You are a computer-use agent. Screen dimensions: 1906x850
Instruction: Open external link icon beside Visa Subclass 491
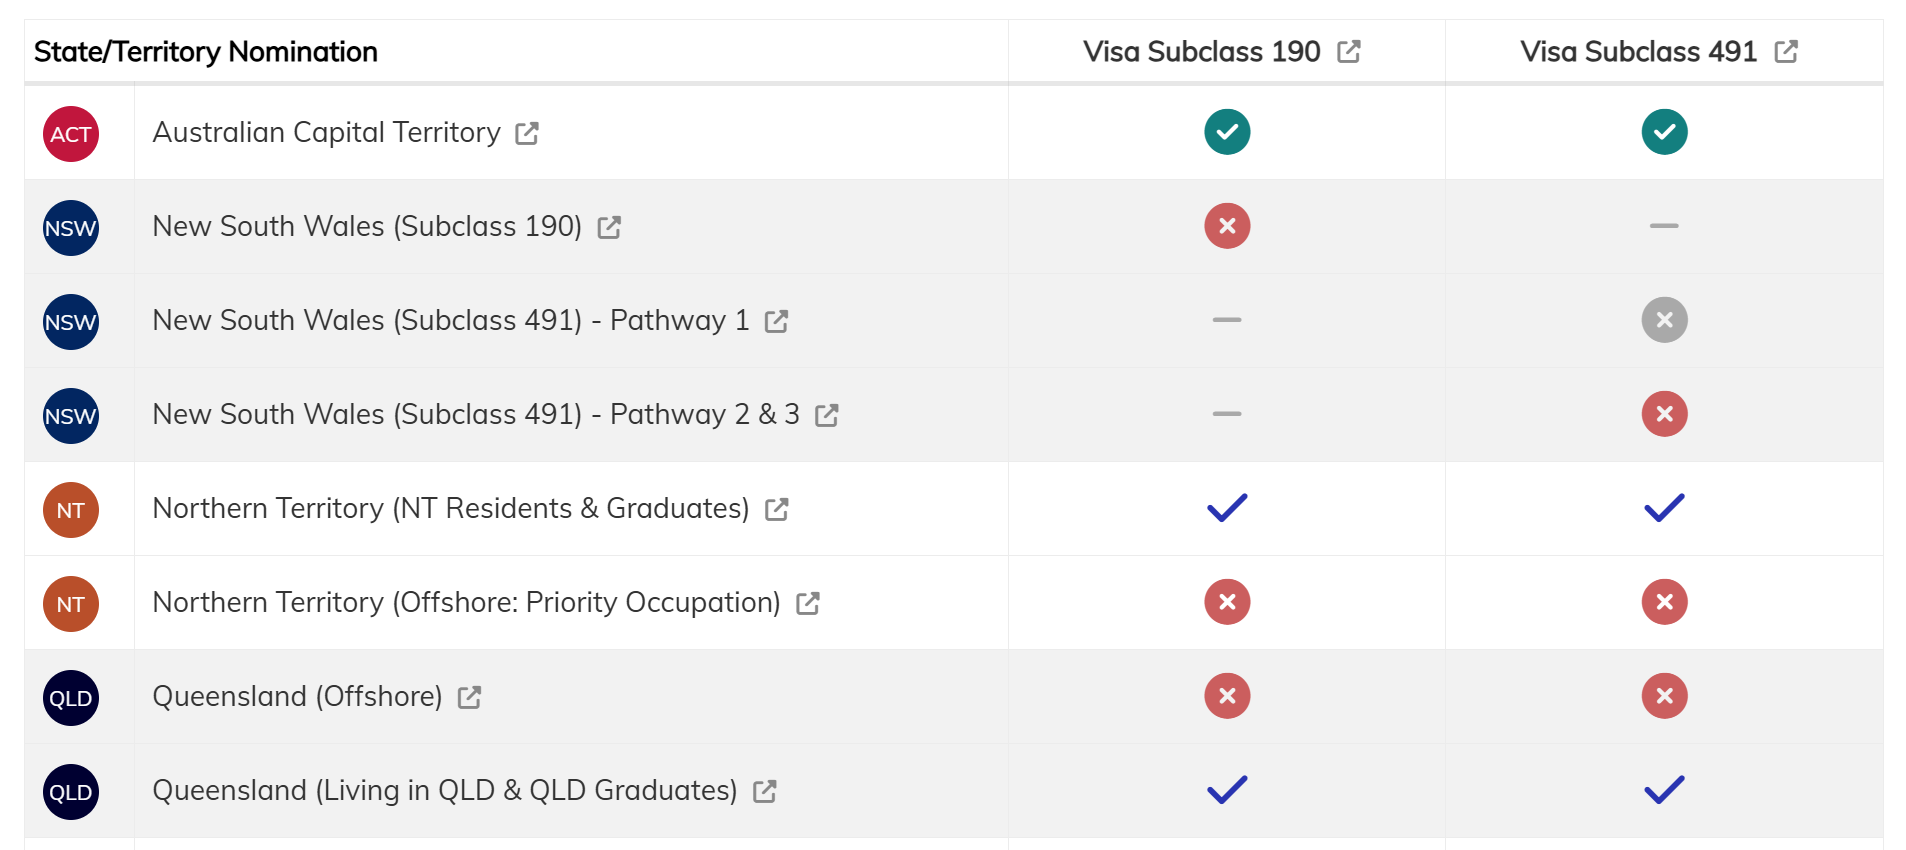pos(1786,51)
